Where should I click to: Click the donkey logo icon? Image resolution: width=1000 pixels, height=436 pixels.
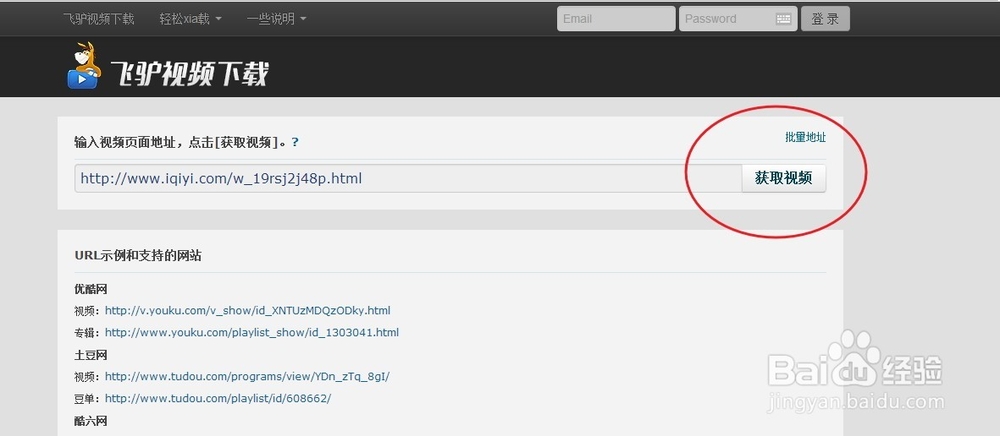pyautogui.click(x=84, y=65)
